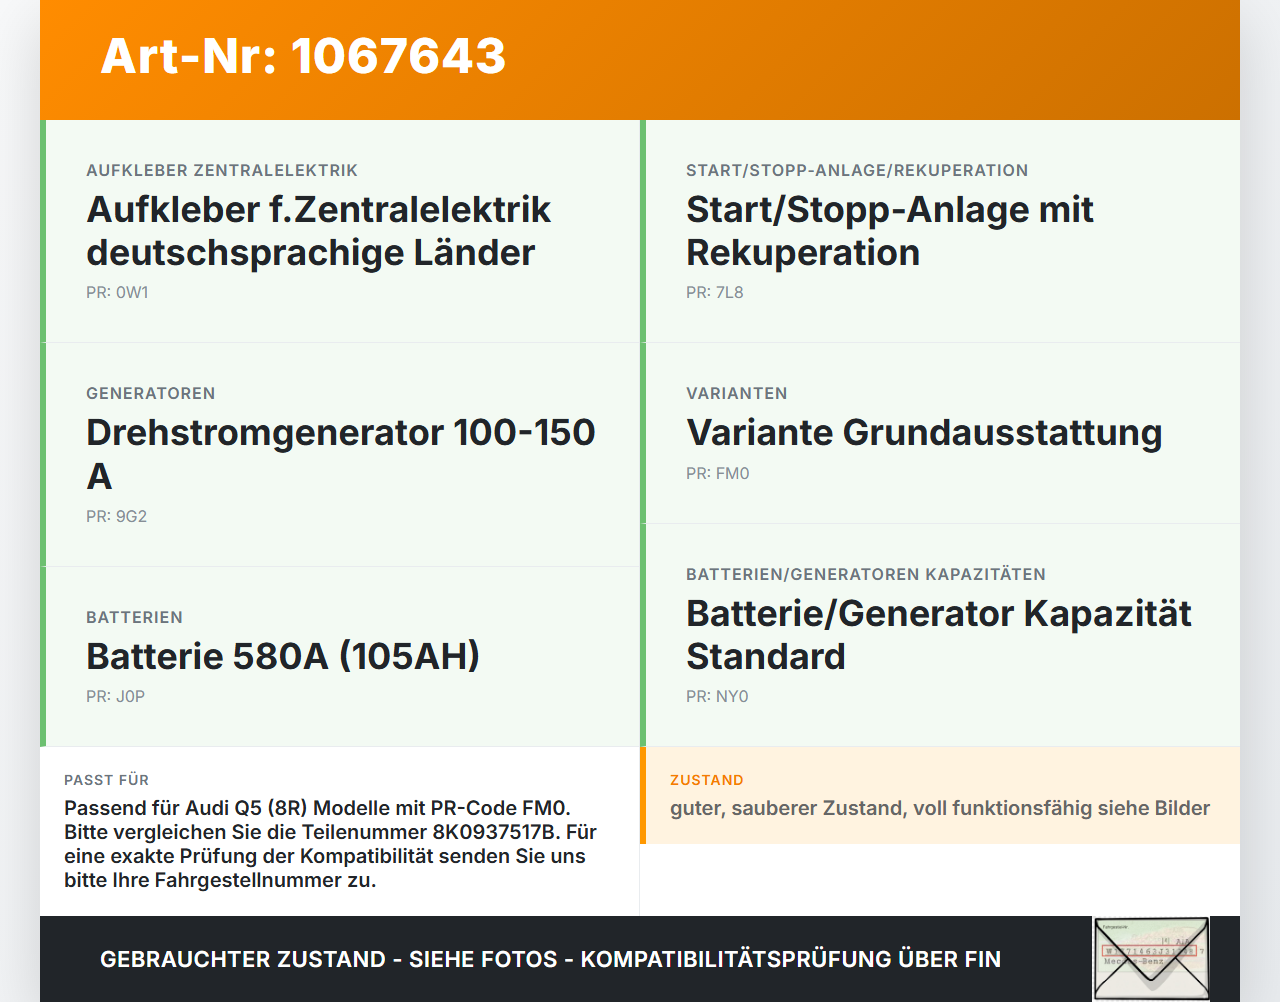The image size is (1280, 1002).
Task: Click the PR: 9G2 code
Action: pos(117,517)
